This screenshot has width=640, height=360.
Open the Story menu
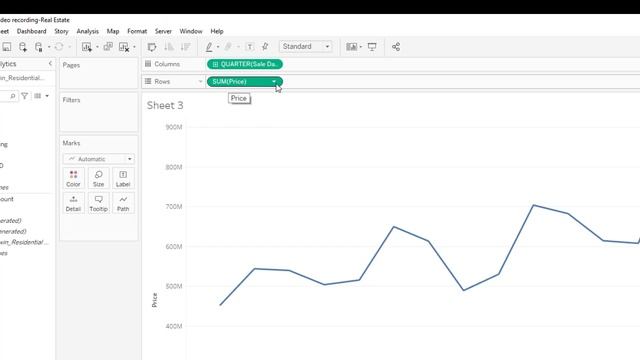[x=61, y=31]
